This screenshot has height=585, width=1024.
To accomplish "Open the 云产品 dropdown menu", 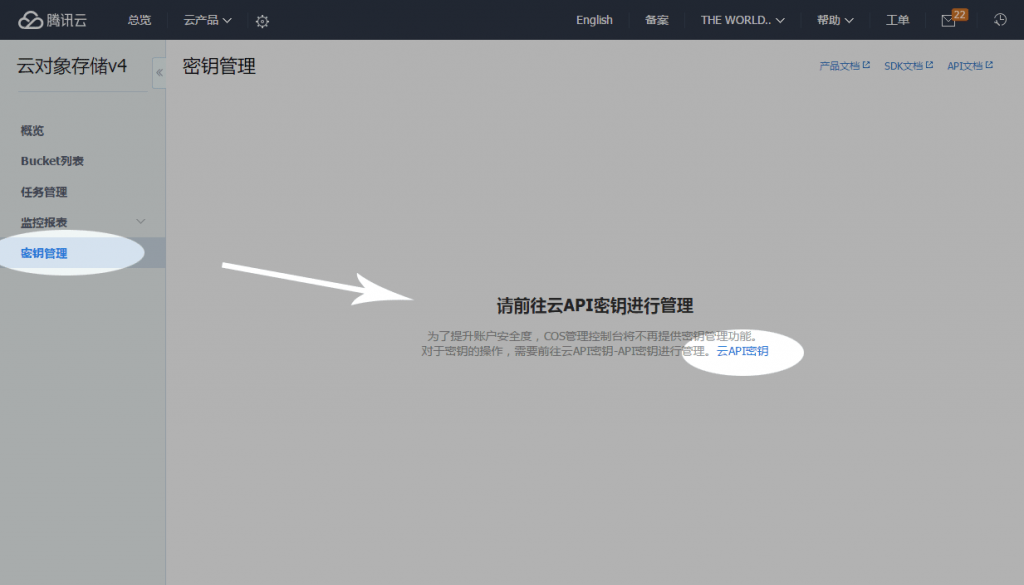I will coord(207,20).
